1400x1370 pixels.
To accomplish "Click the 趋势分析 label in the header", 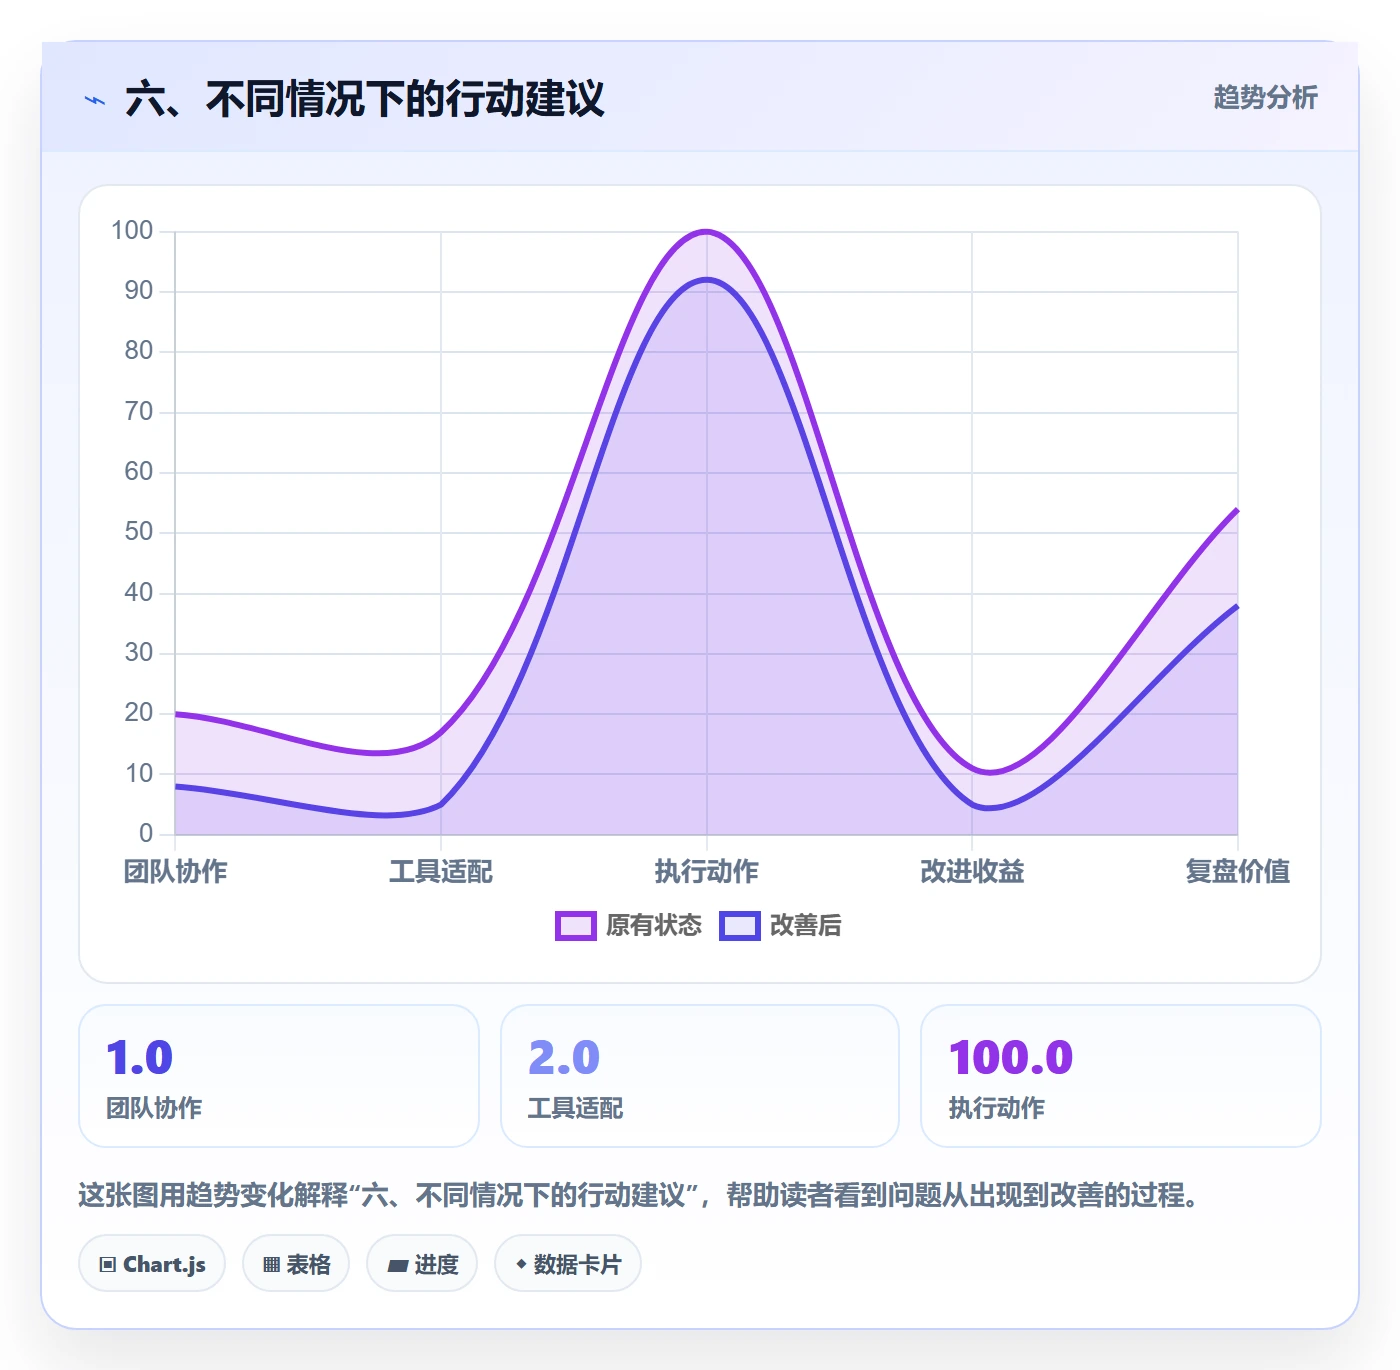I will coord(1265,97).
